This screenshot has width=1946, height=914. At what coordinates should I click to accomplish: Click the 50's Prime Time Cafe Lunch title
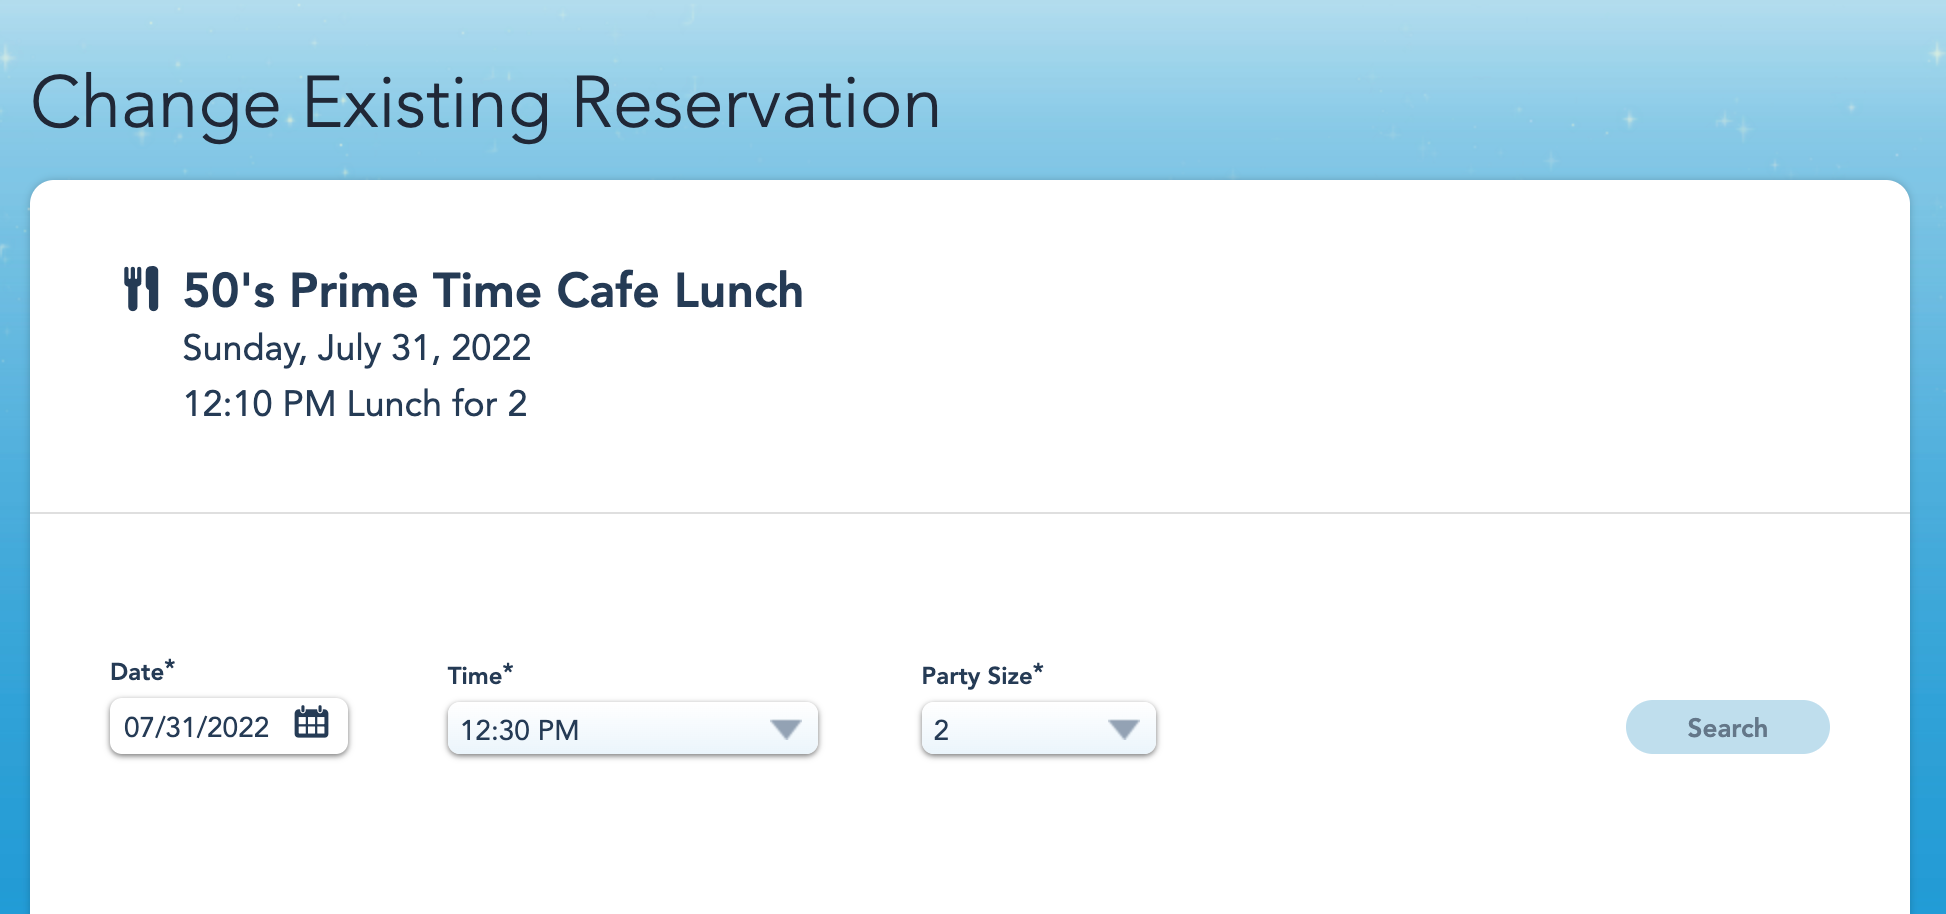(493, 291)
